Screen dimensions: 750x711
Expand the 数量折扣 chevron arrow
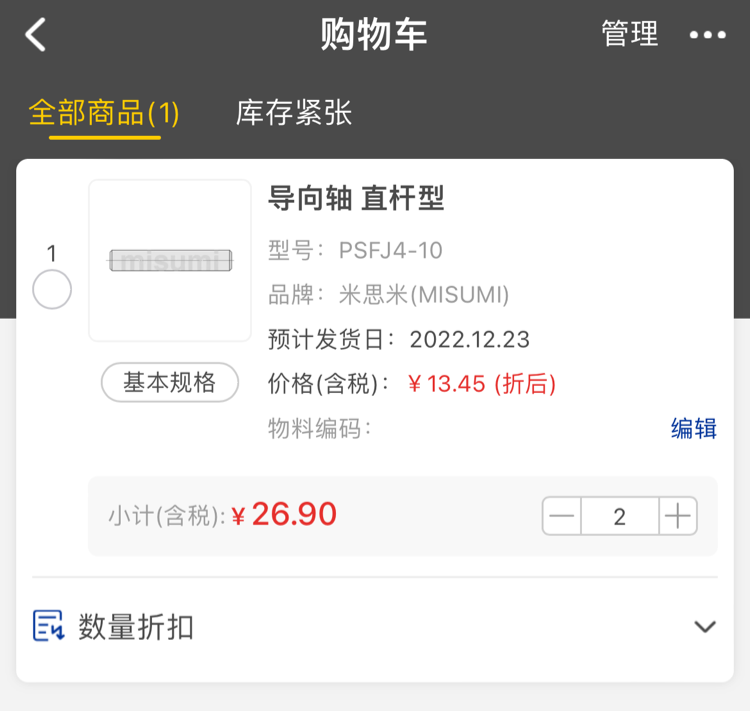(705, 627)
